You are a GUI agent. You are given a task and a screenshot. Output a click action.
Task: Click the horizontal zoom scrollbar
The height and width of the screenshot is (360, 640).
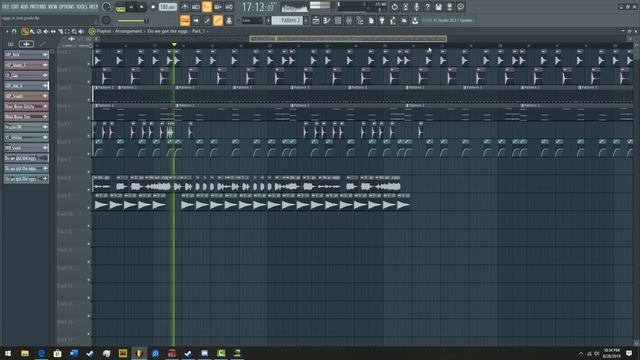pos(348,39)
